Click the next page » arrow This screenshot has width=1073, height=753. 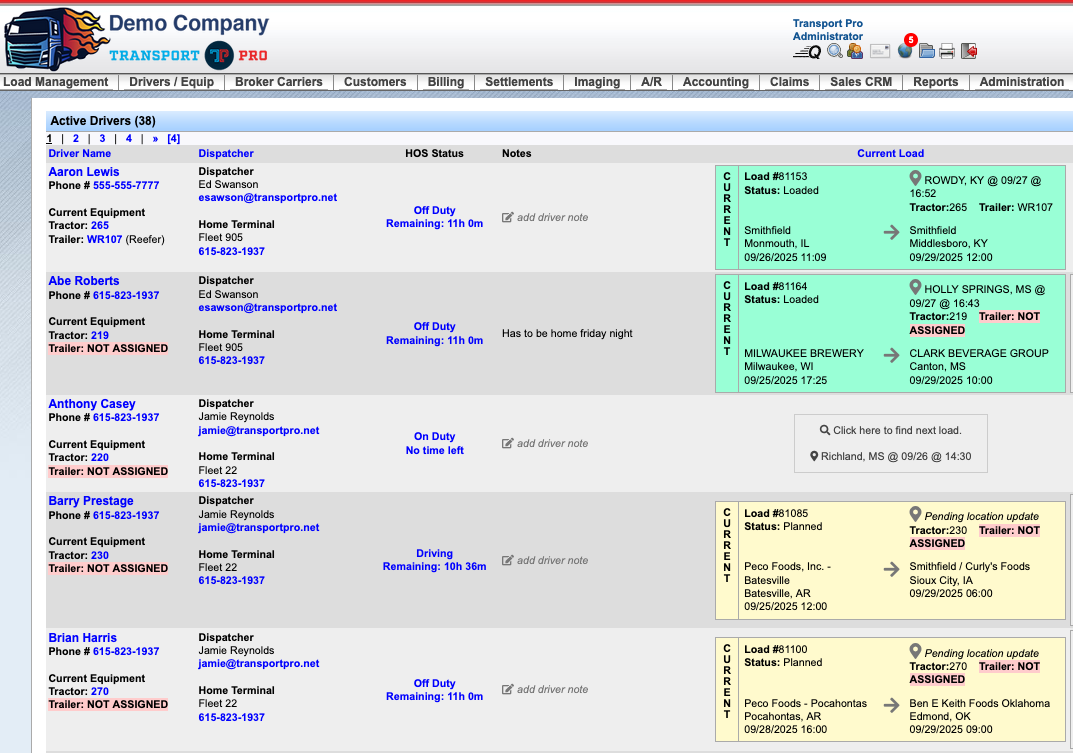pos(155,138)
